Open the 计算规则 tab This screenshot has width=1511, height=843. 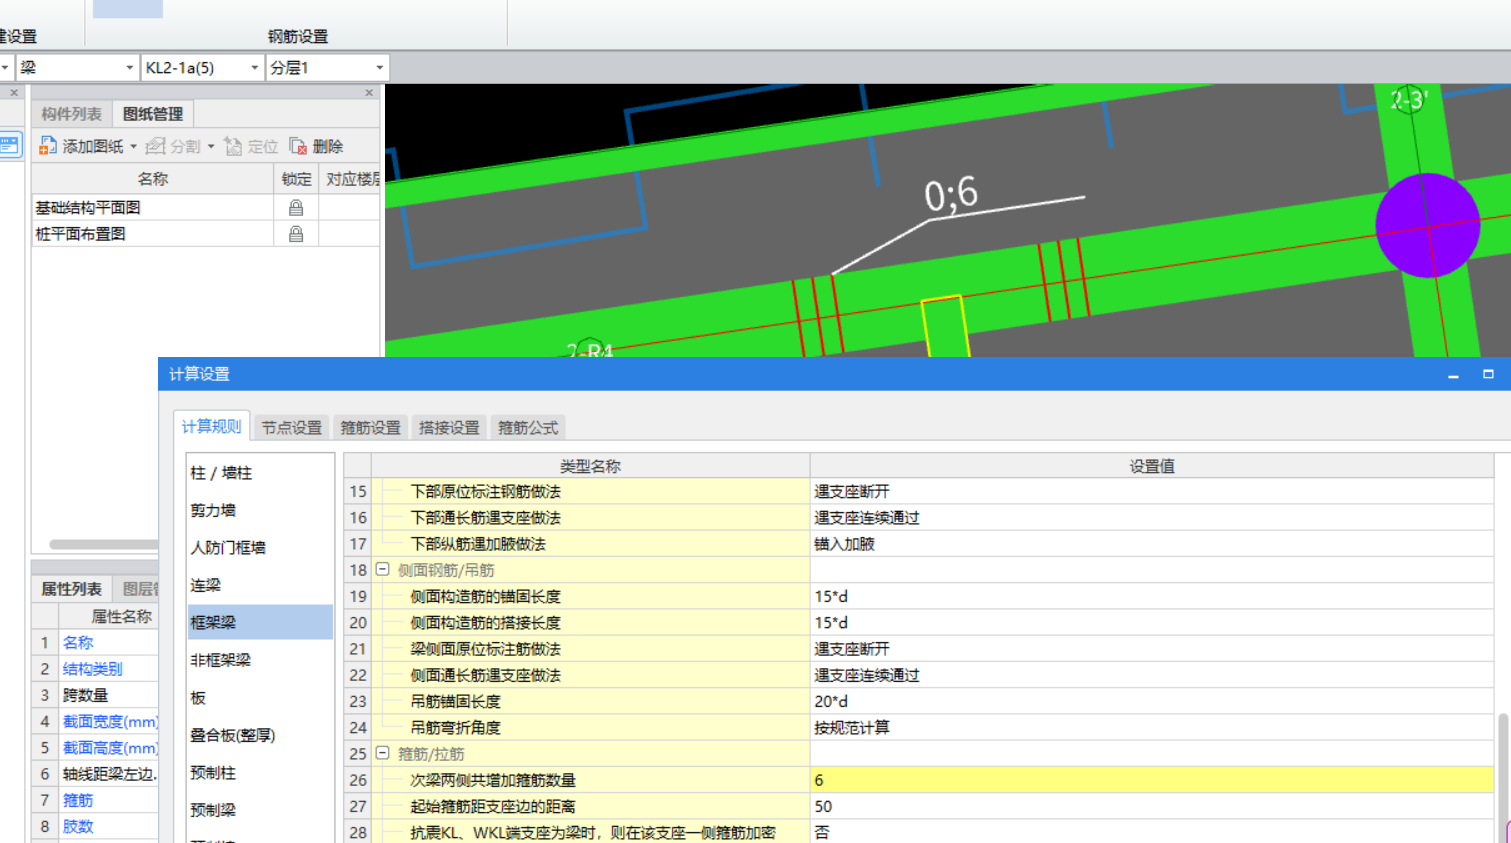click(211, 426)
